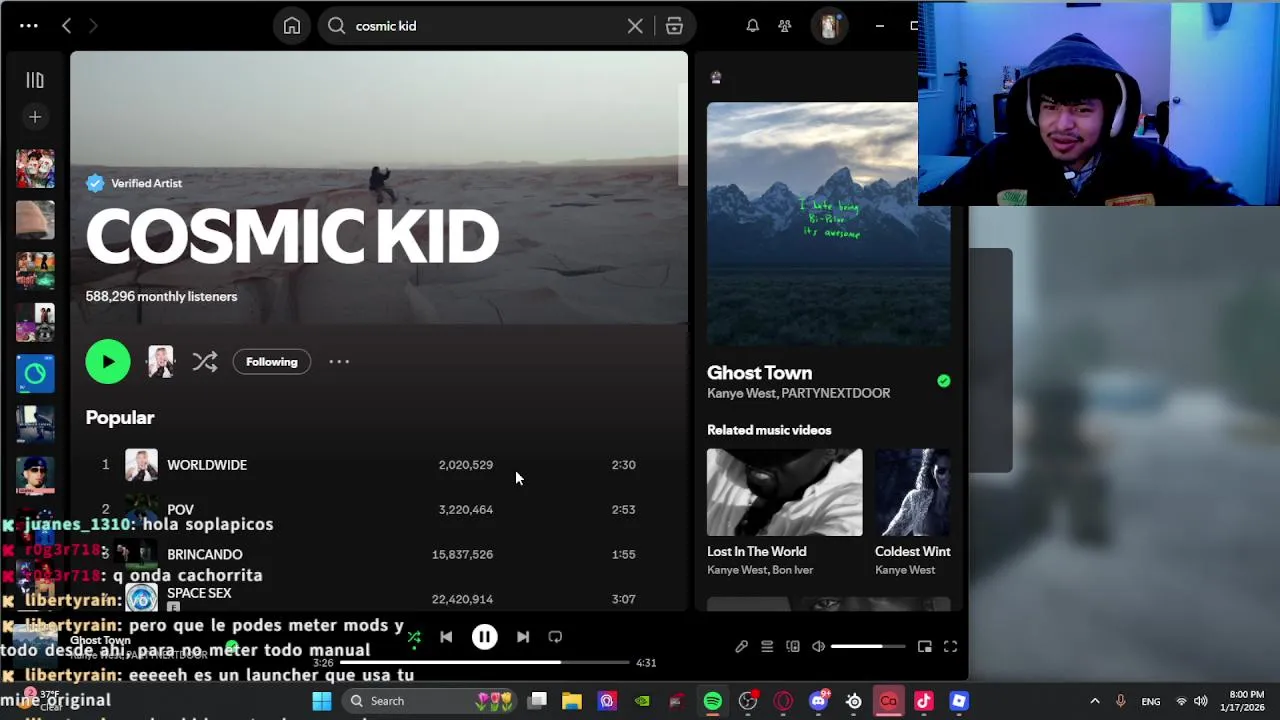Open the Ghost Town song title link
1280x720 pixels.
(759, 373)
